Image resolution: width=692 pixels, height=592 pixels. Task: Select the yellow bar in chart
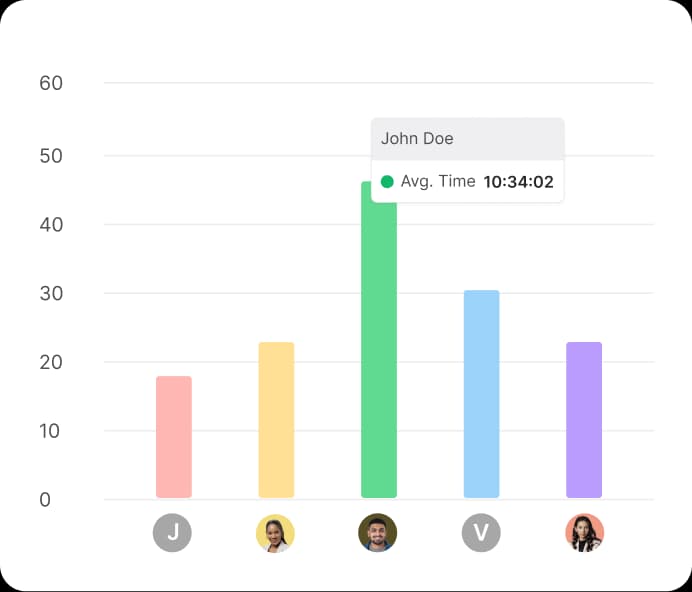276,420
